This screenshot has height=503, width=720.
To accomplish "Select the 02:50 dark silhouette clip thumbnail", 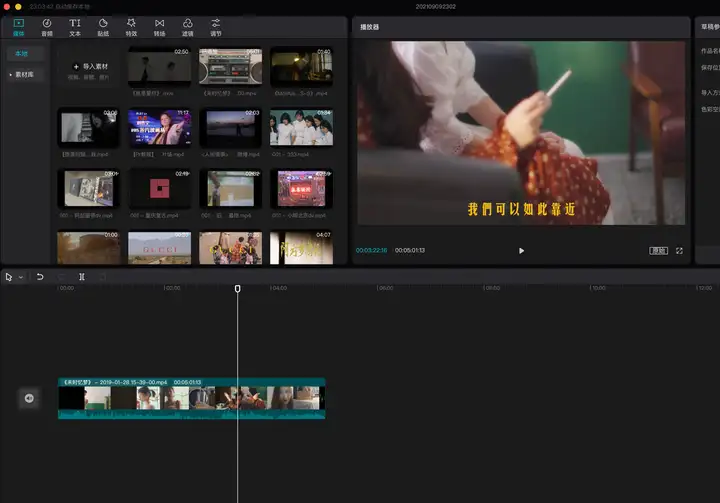I will pos(159,66).
